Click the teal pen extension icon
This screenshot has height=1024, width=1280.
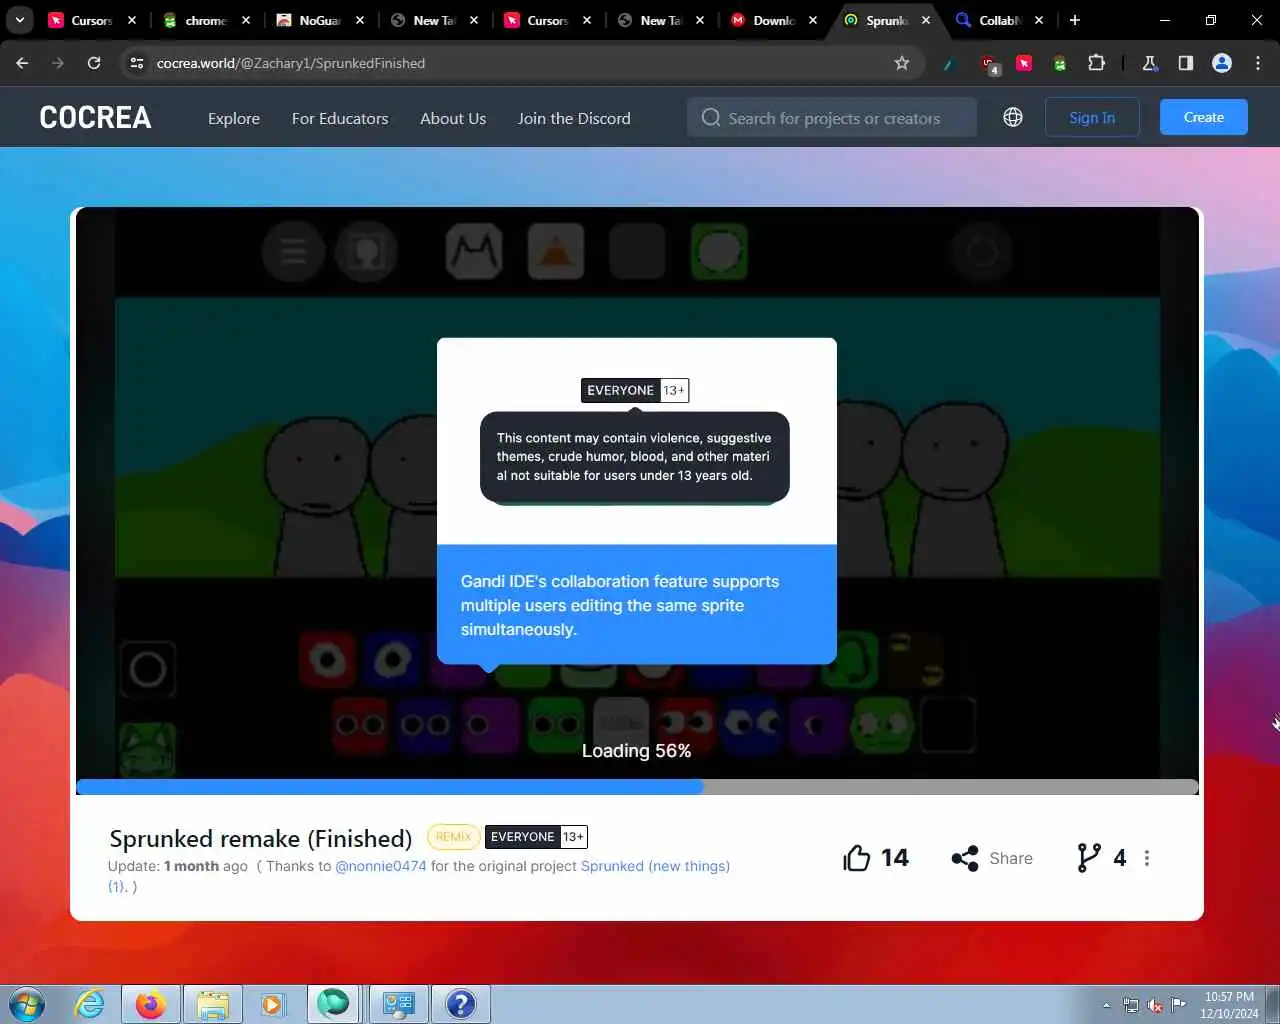(950, 64)
